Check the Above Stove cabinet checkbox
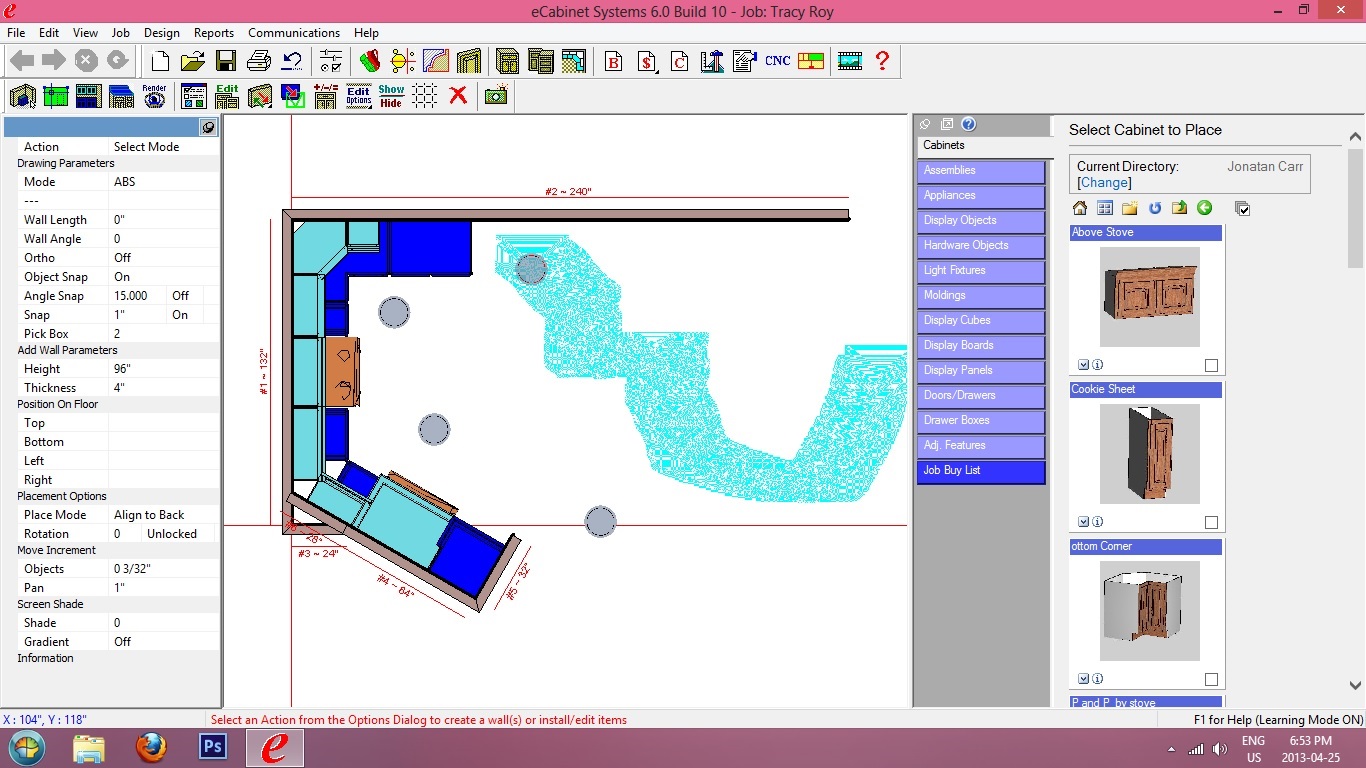The image size is (1366, 768). 1211,366
